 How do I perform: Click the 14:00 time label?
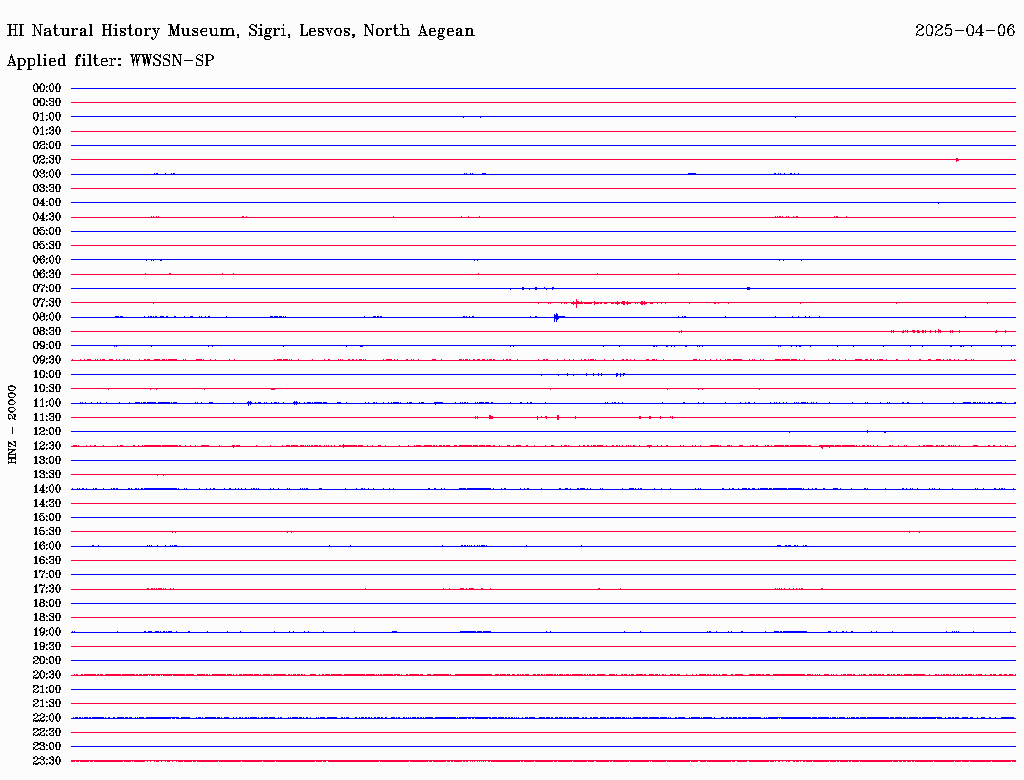click(47, 489)
